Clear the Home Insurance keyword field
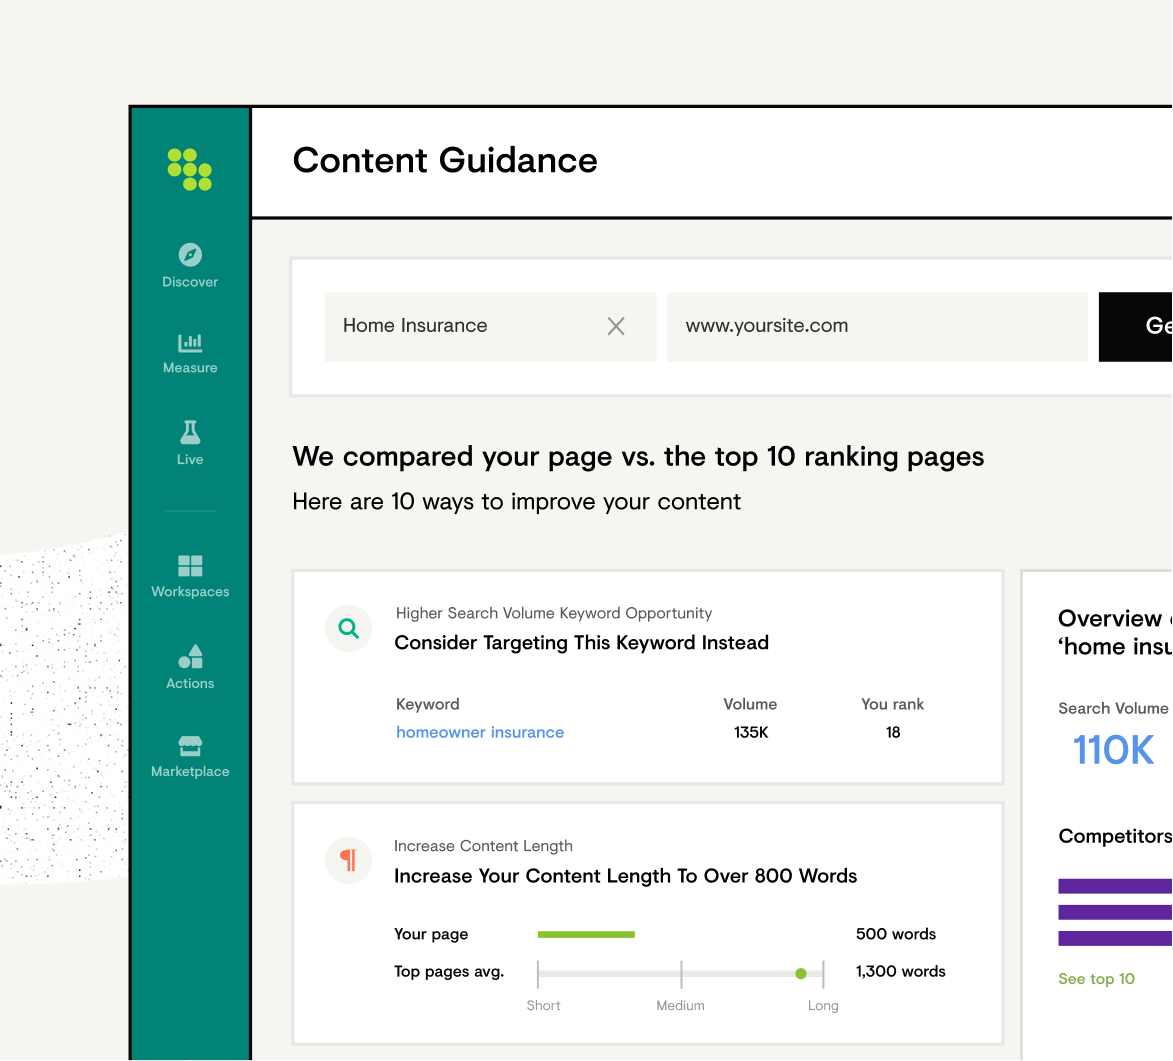The width and height of the screenshot is (1173, 1061). [x=616, y=326]
